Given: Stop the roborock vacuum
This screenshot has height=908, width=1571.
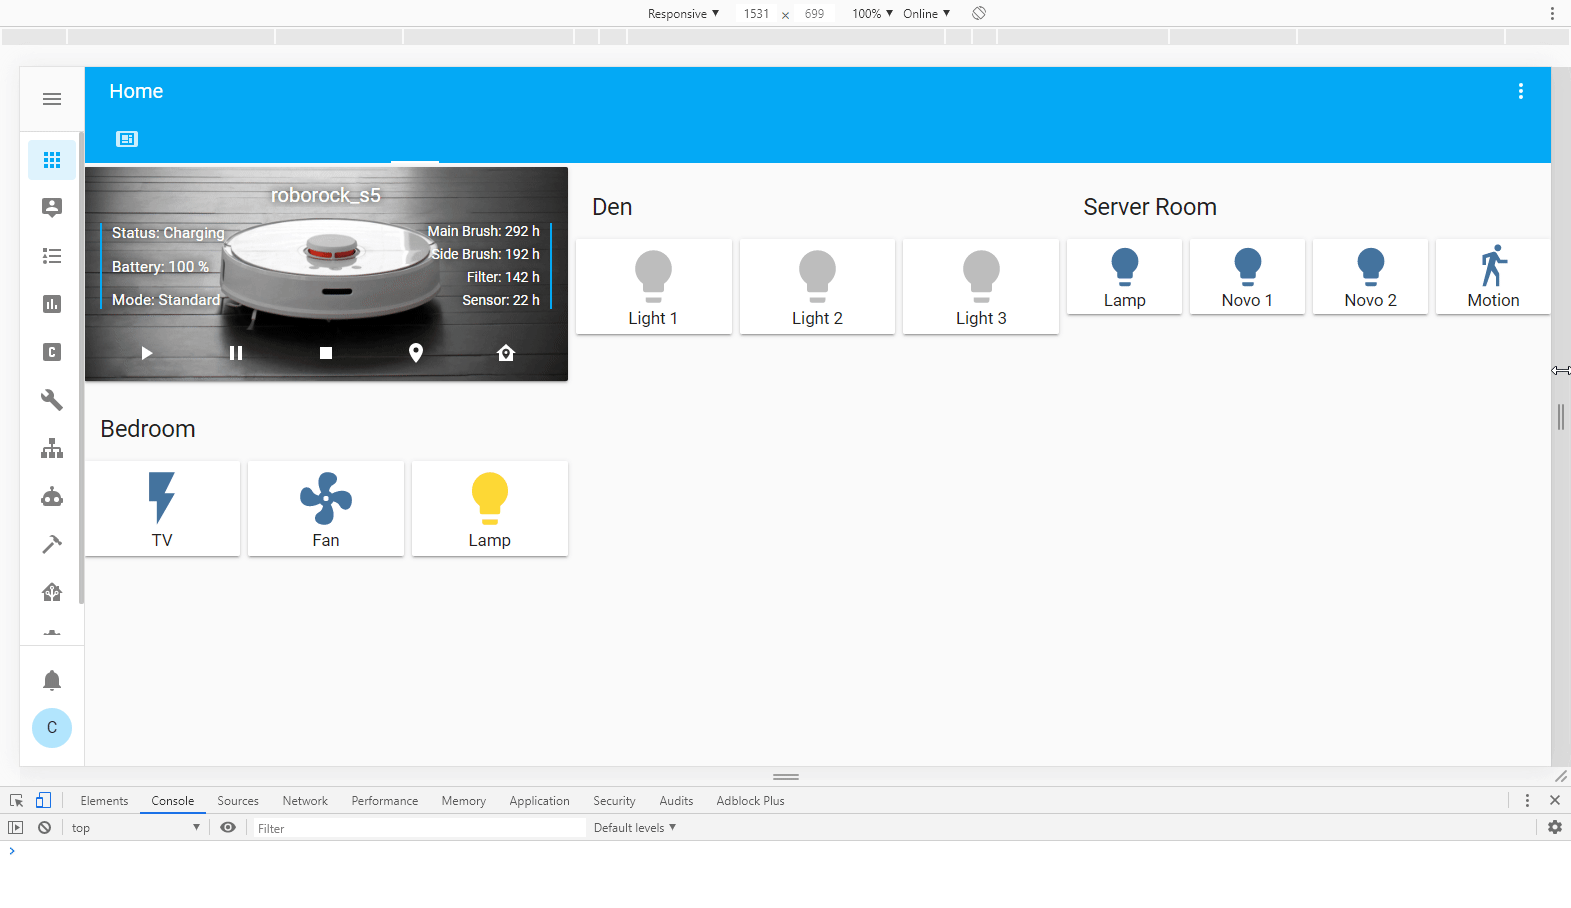Looking at the screenshot, I should [x=326, y=353].
